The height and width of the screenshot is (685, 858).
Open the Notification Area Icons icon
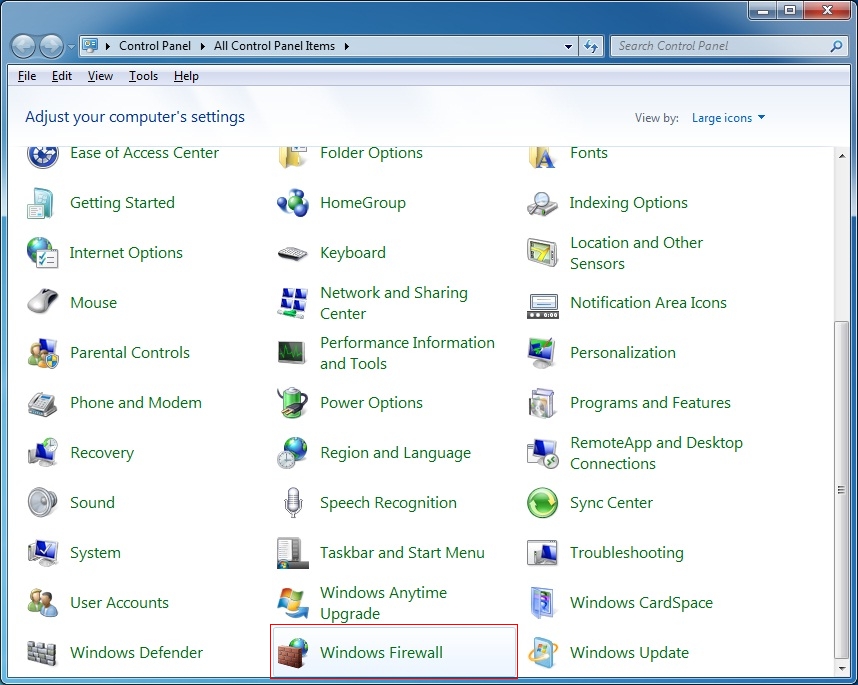542,305
